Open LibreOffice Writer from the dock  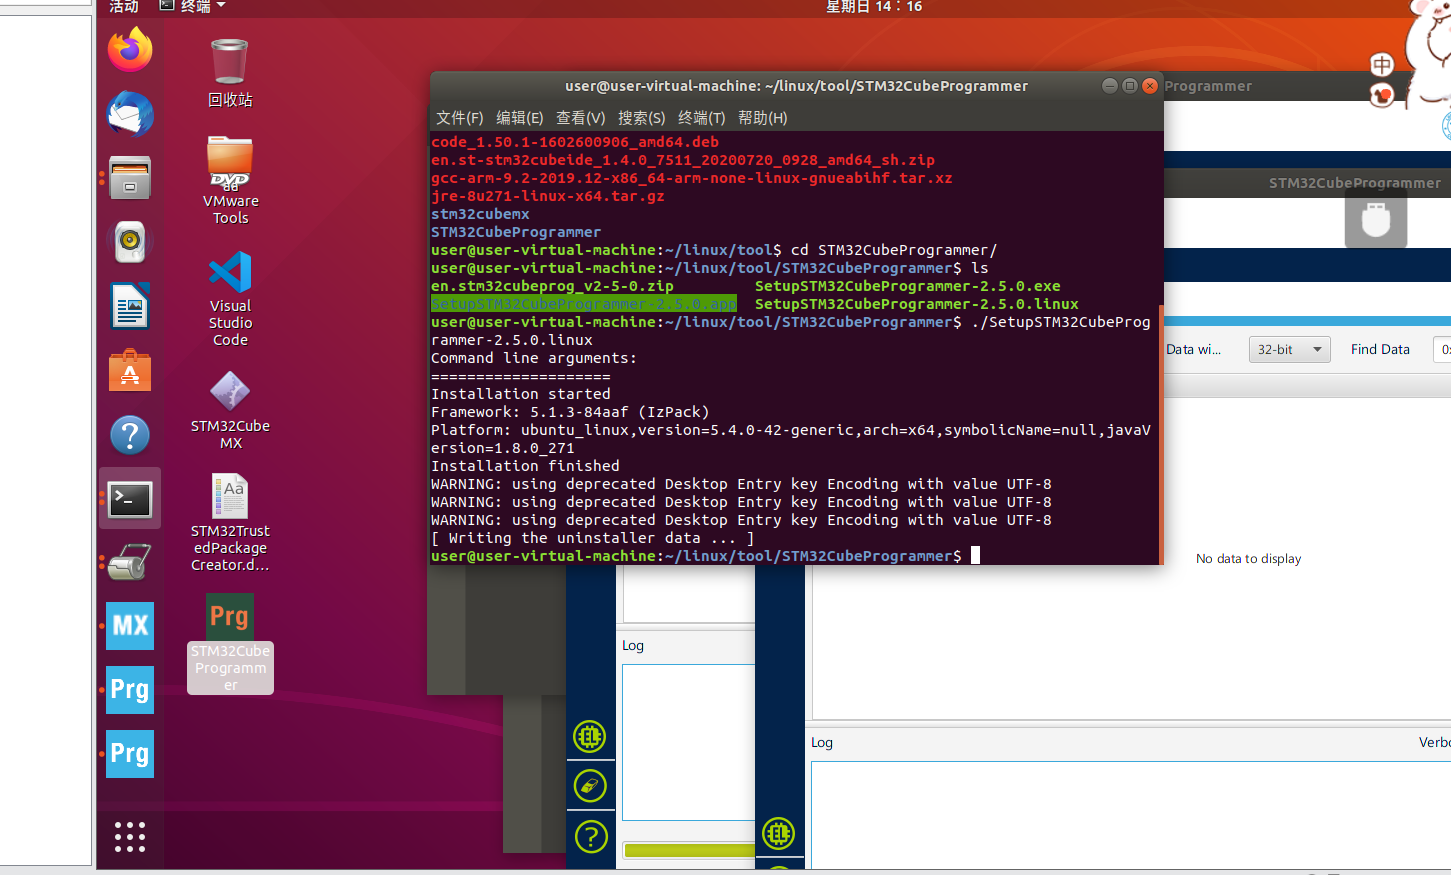pos(130,306)
